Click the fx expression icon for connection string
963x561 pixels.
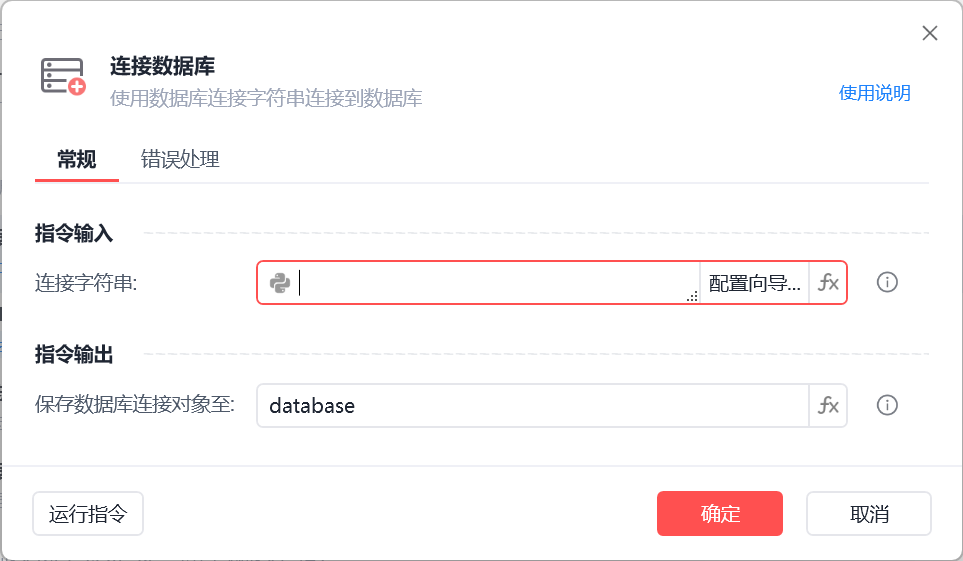(828, 283)
